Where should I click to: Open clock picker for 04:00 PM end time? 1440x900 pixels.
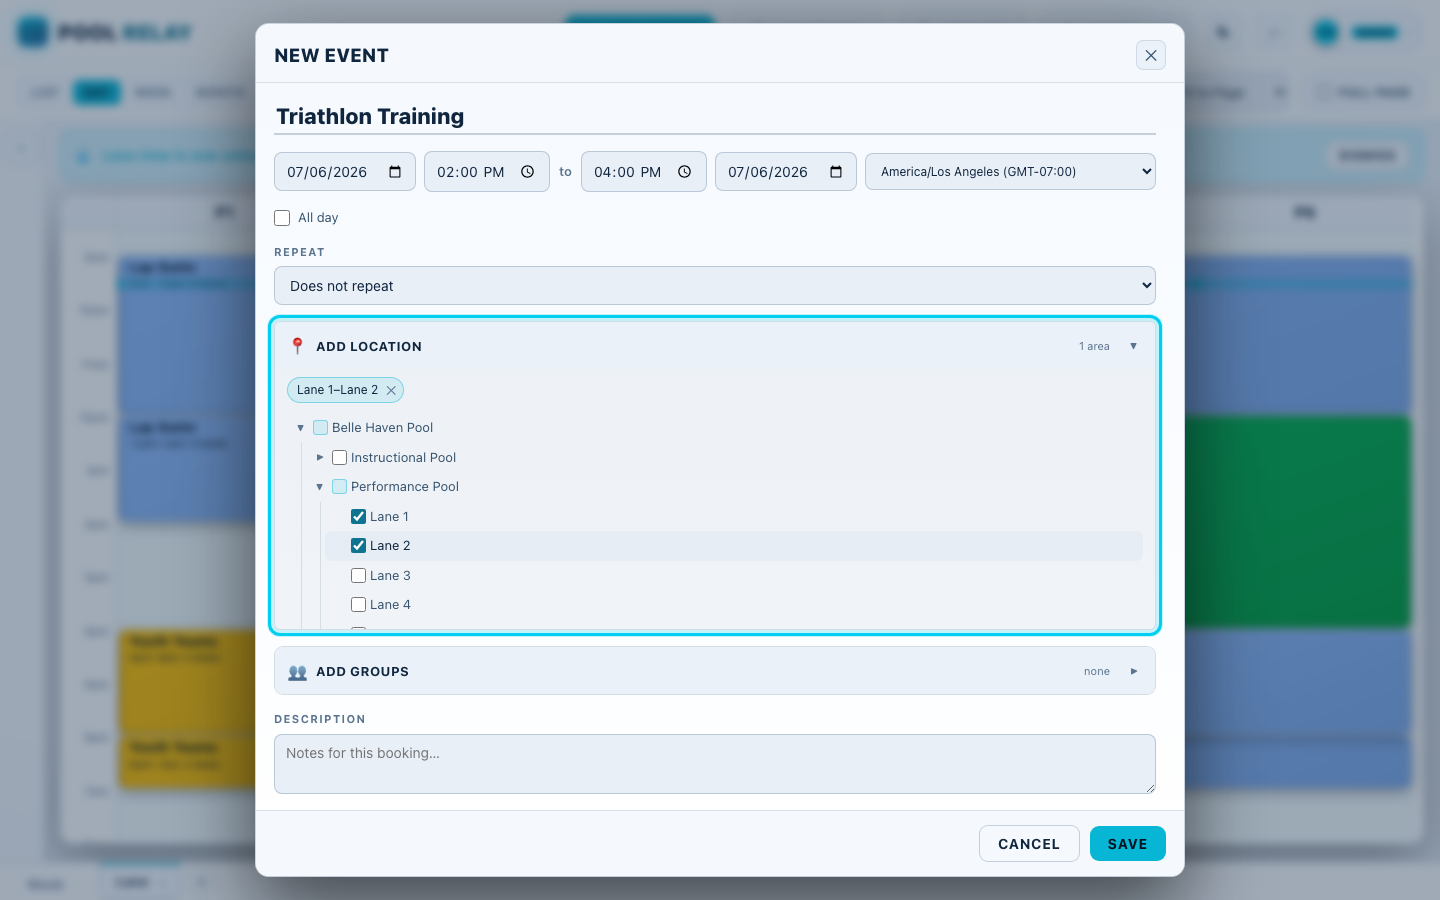[x=685, y=172]
